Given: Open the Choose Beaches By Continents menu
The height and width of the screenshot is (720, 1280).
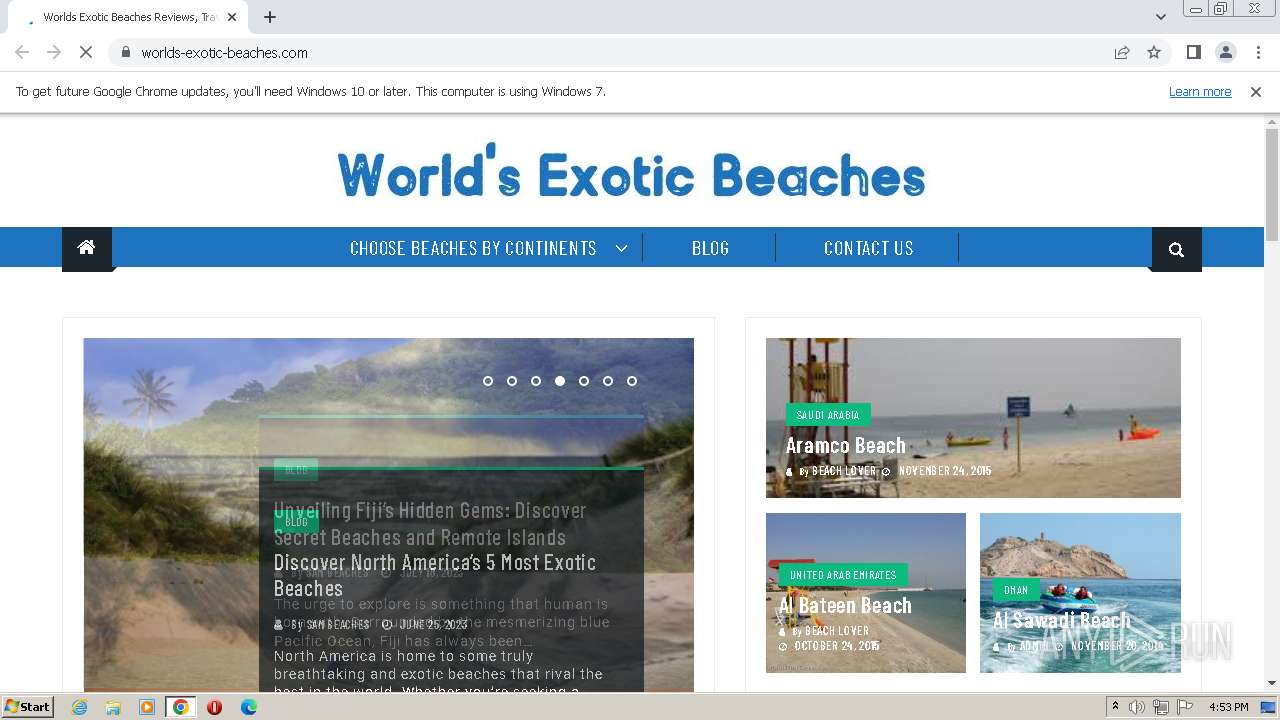Looking at the screenshot, I should [473, 248].
